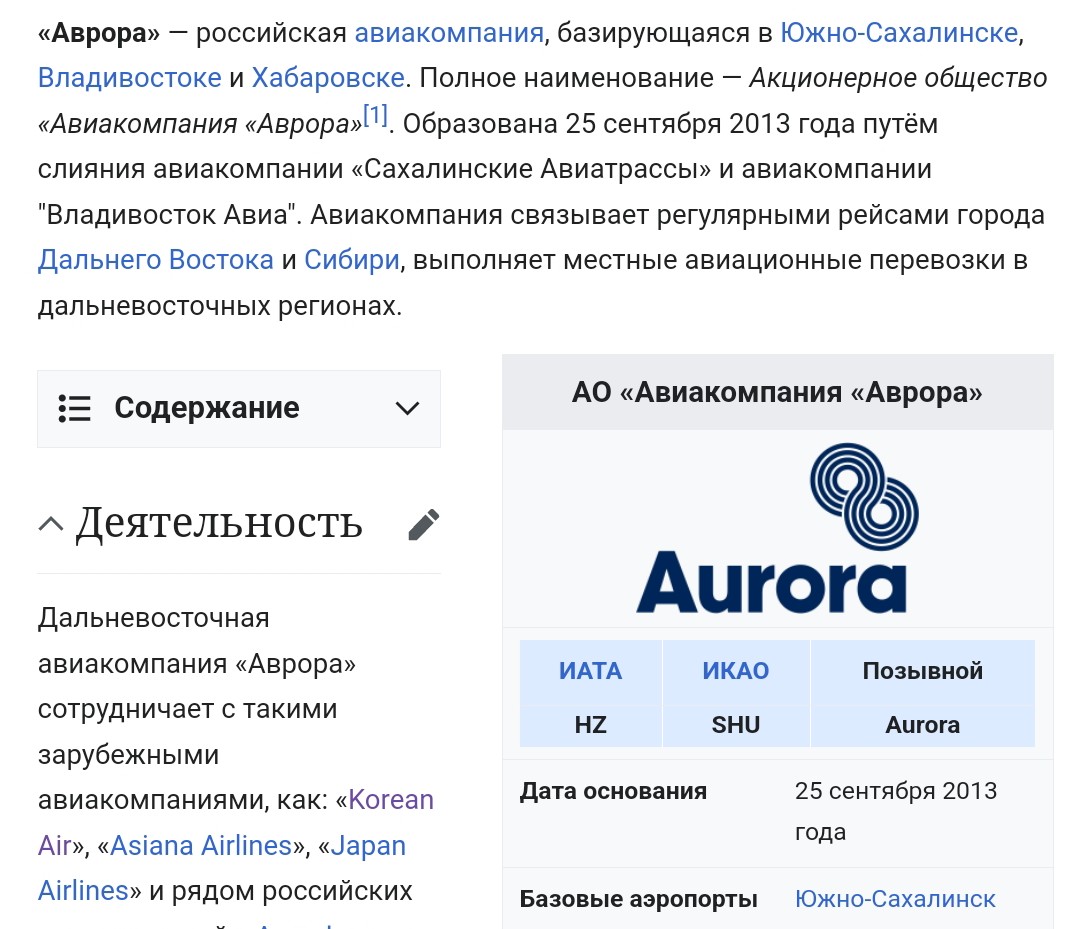The width and height of the screenshot is (1081, 929).
Task: Click footnote reference [1]
Action: [x=376, y=115]
